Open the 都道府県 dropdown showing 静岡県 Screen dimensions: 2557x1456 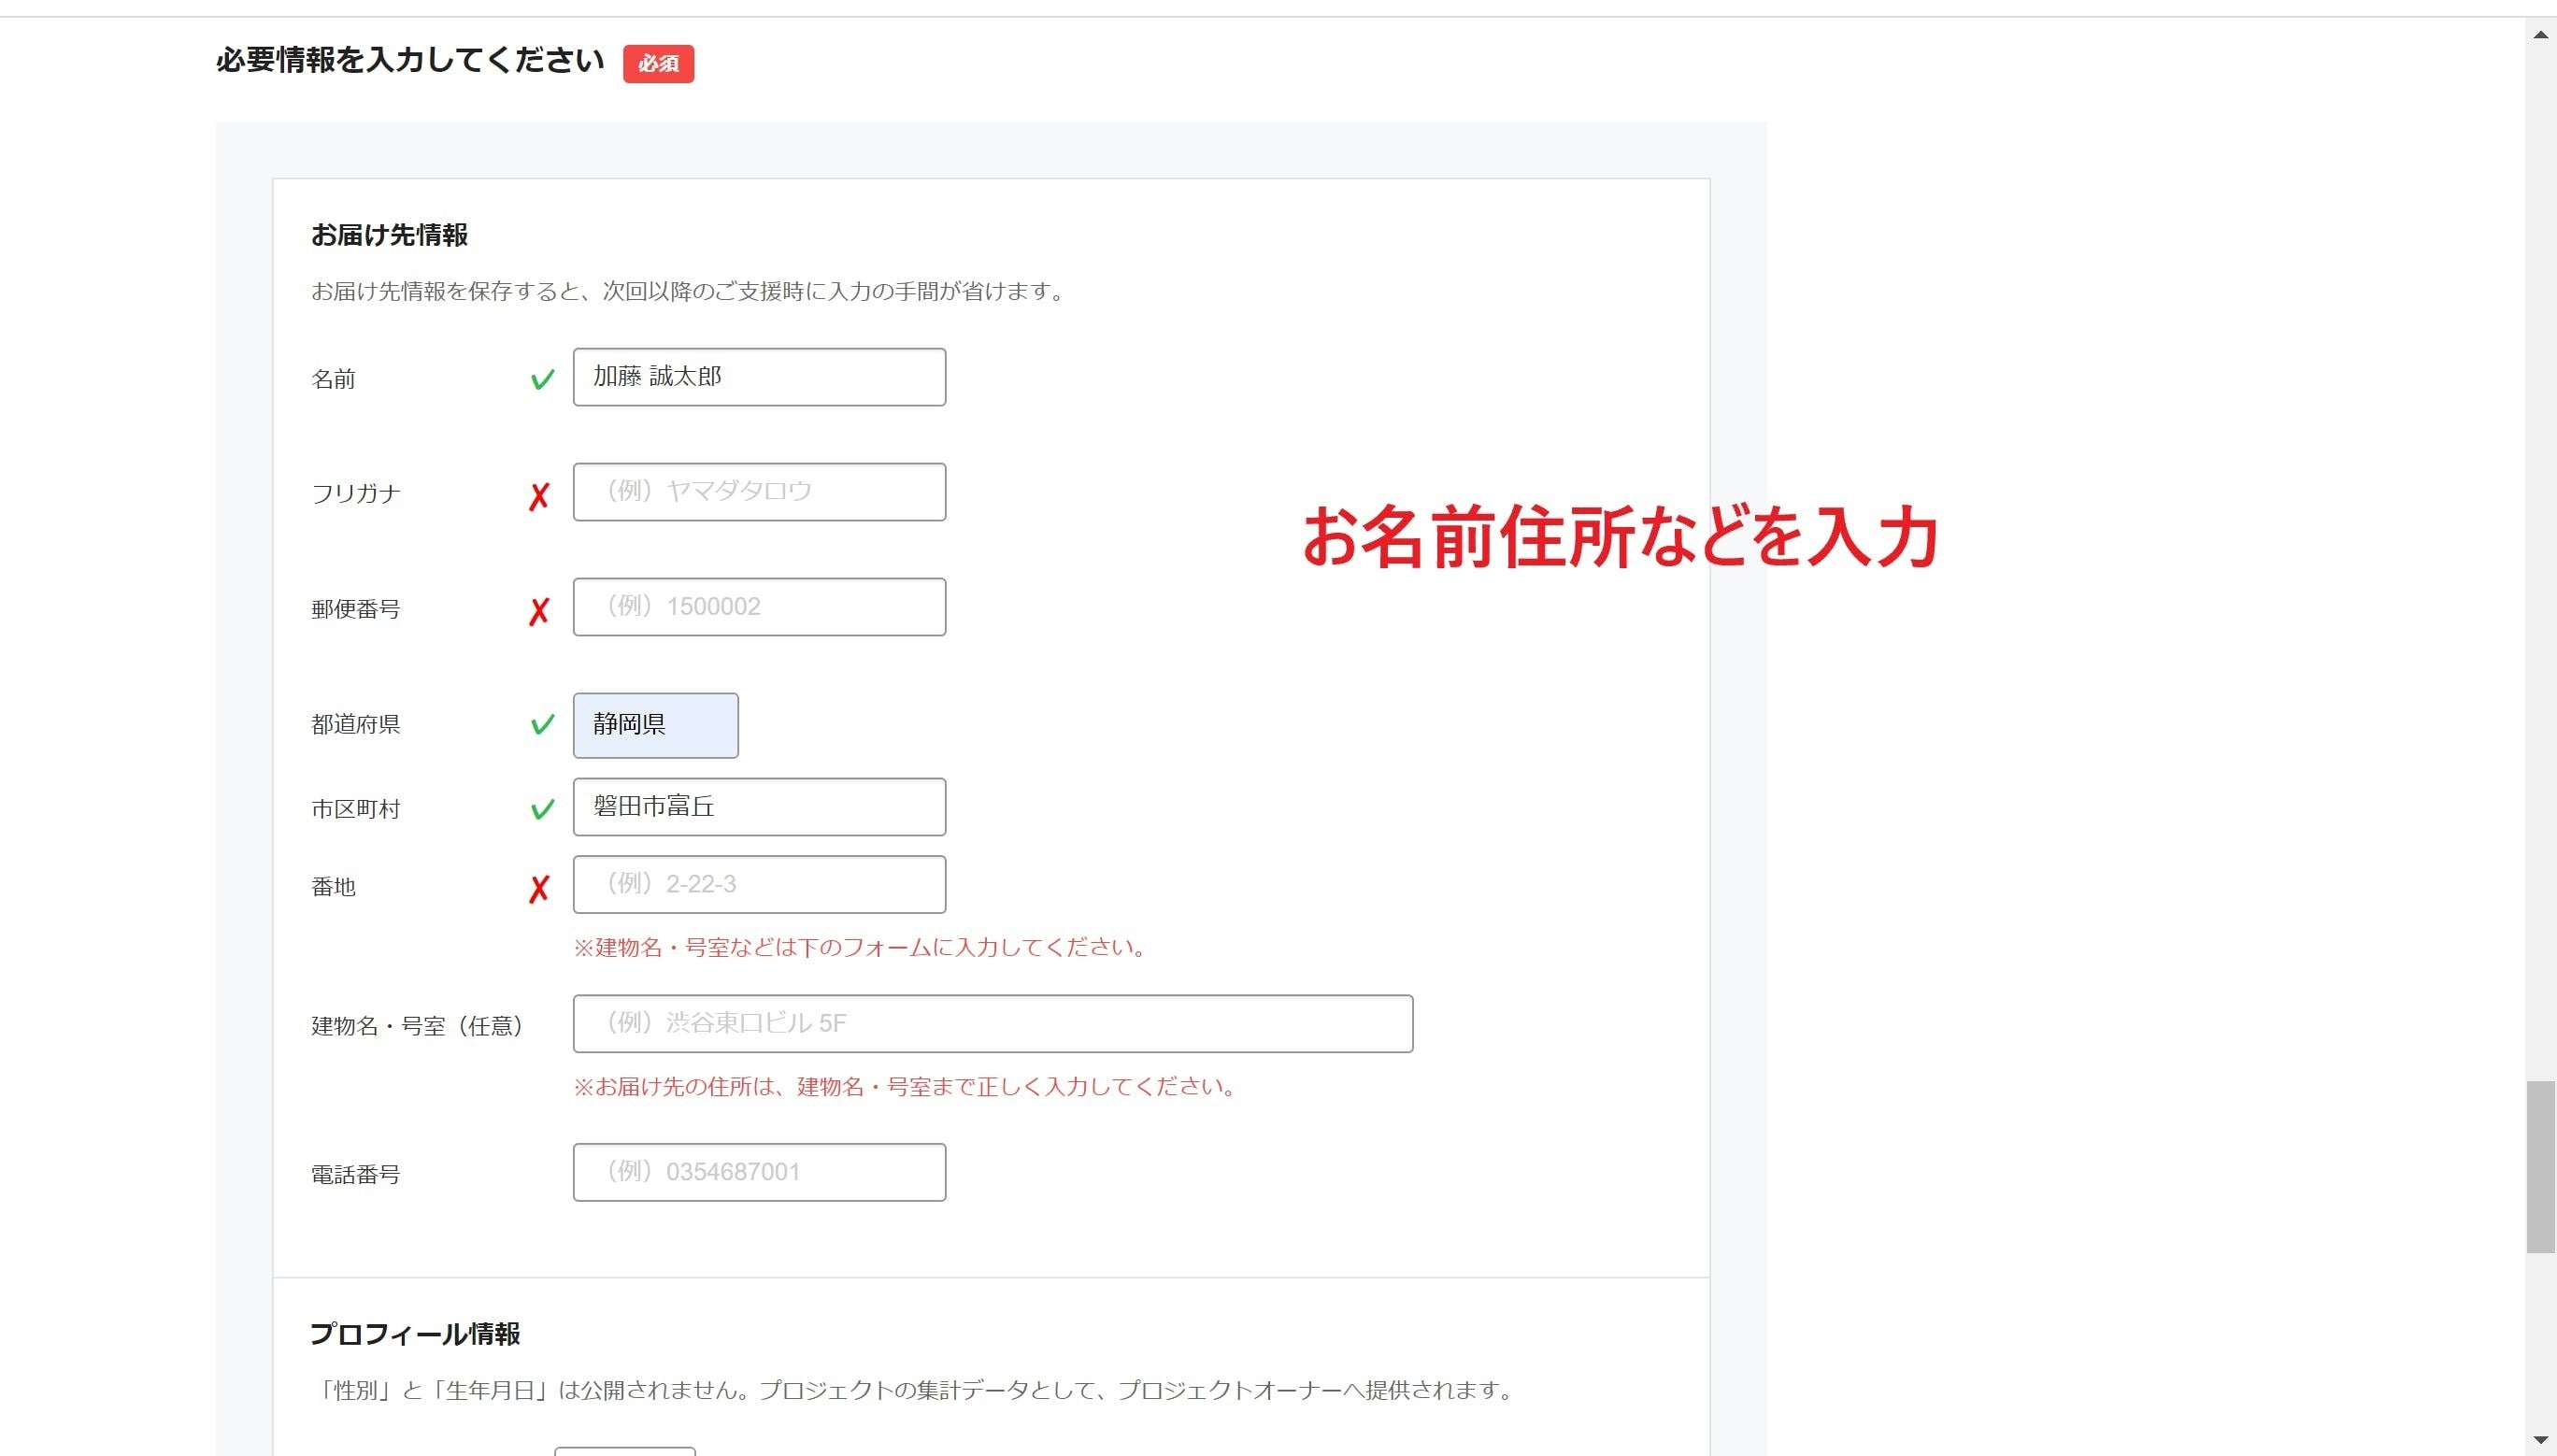point(655,725)
